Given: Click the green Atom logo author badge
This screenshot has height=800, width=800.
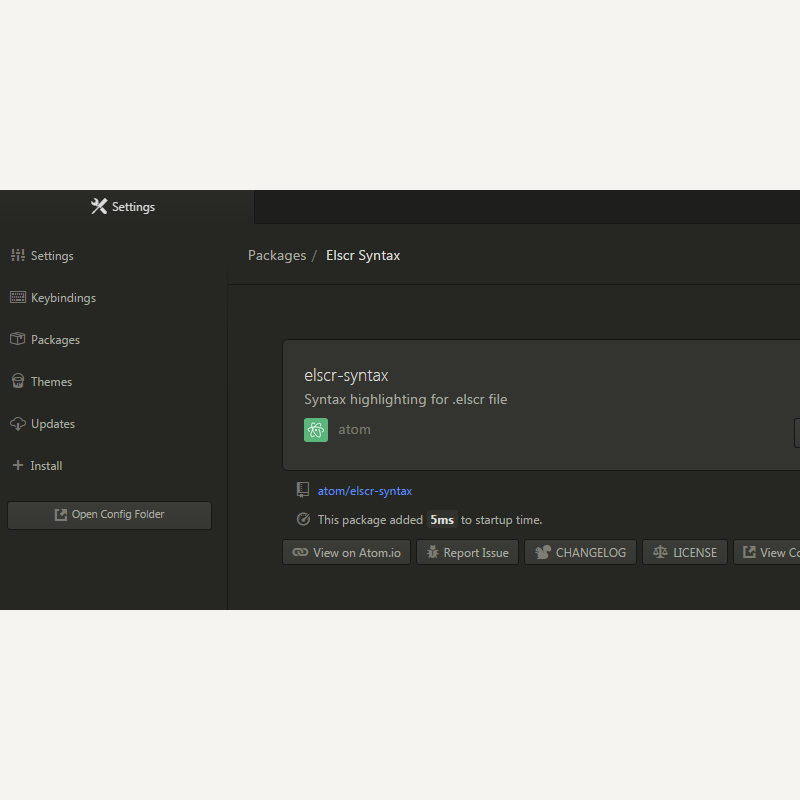Looking at the screenshot, I should [x=315, y=430].
